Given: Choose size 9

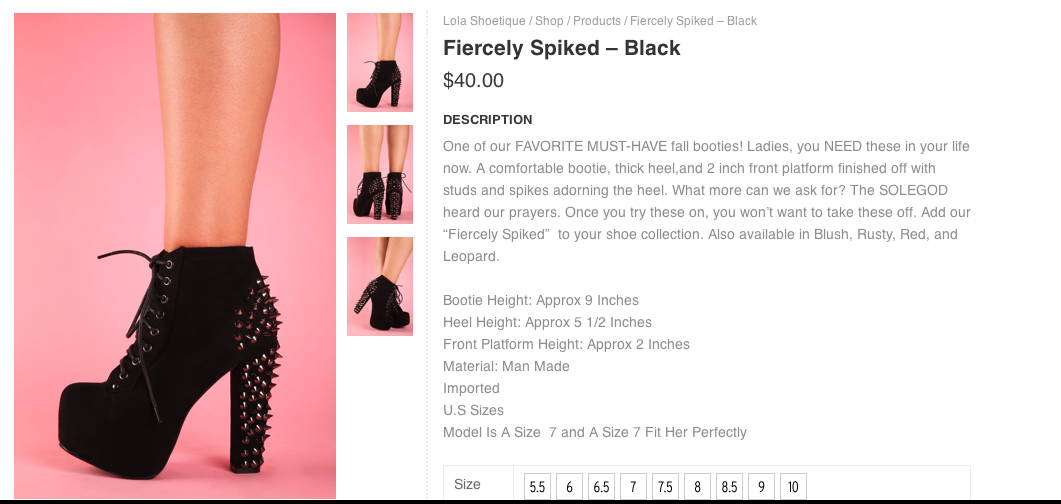Looking at the screenshot, I should click(x=761, y=487).
